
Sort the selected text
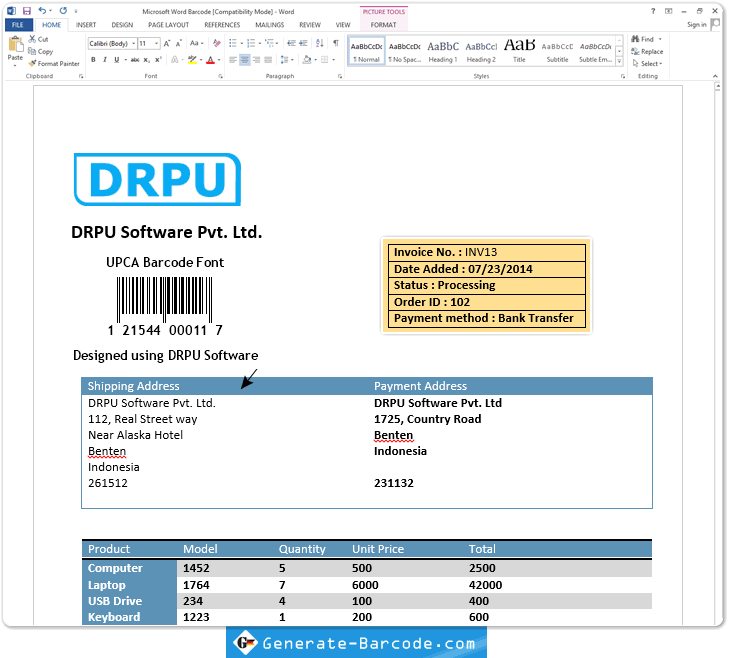point(319,43)
